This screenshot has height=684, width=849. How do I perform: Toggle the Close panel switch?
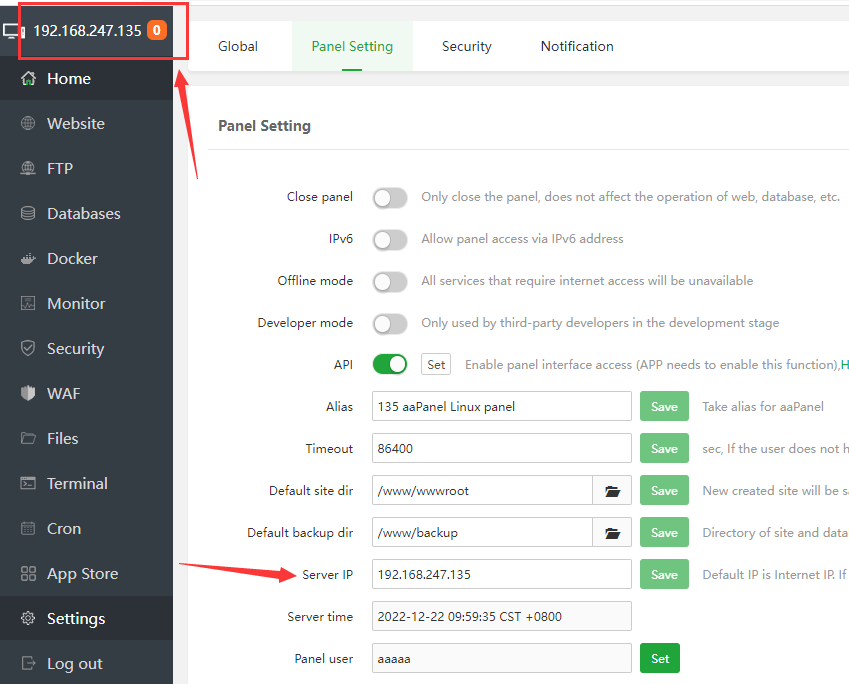click(x=390, y=198)
